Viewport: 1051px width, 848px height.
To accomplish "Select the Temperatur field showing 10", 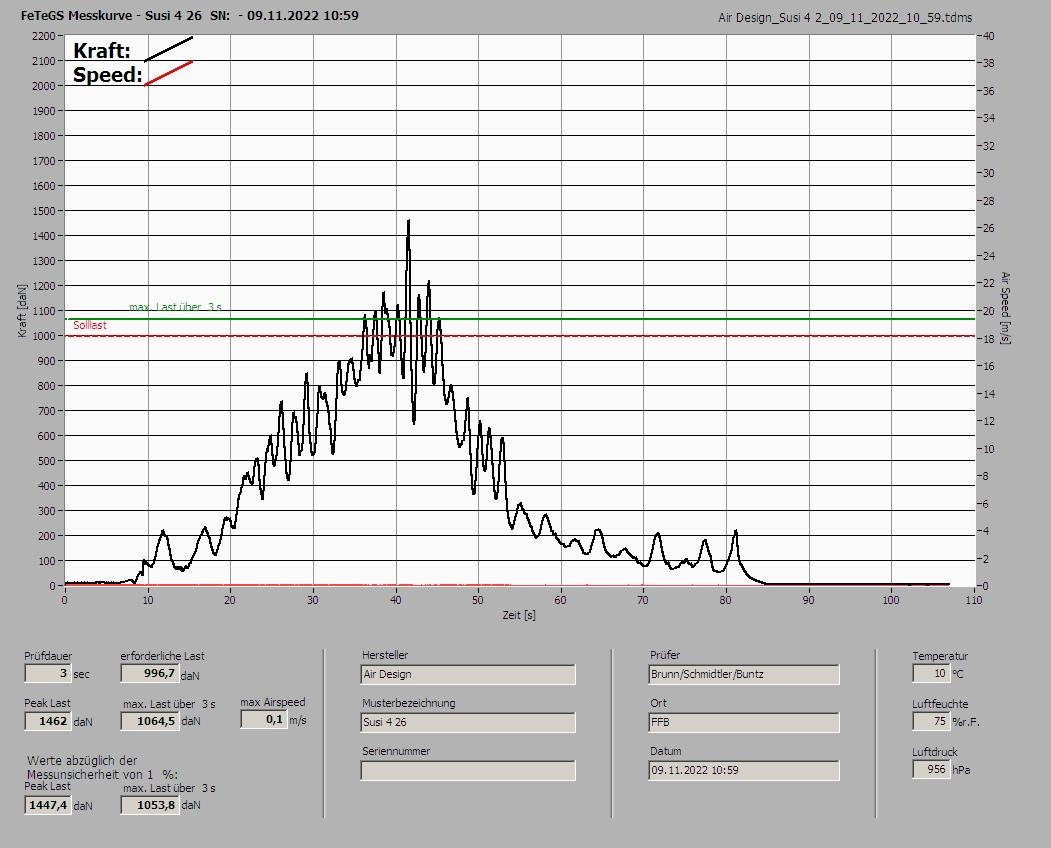I will pyautogui.click(x=931, y=673).
